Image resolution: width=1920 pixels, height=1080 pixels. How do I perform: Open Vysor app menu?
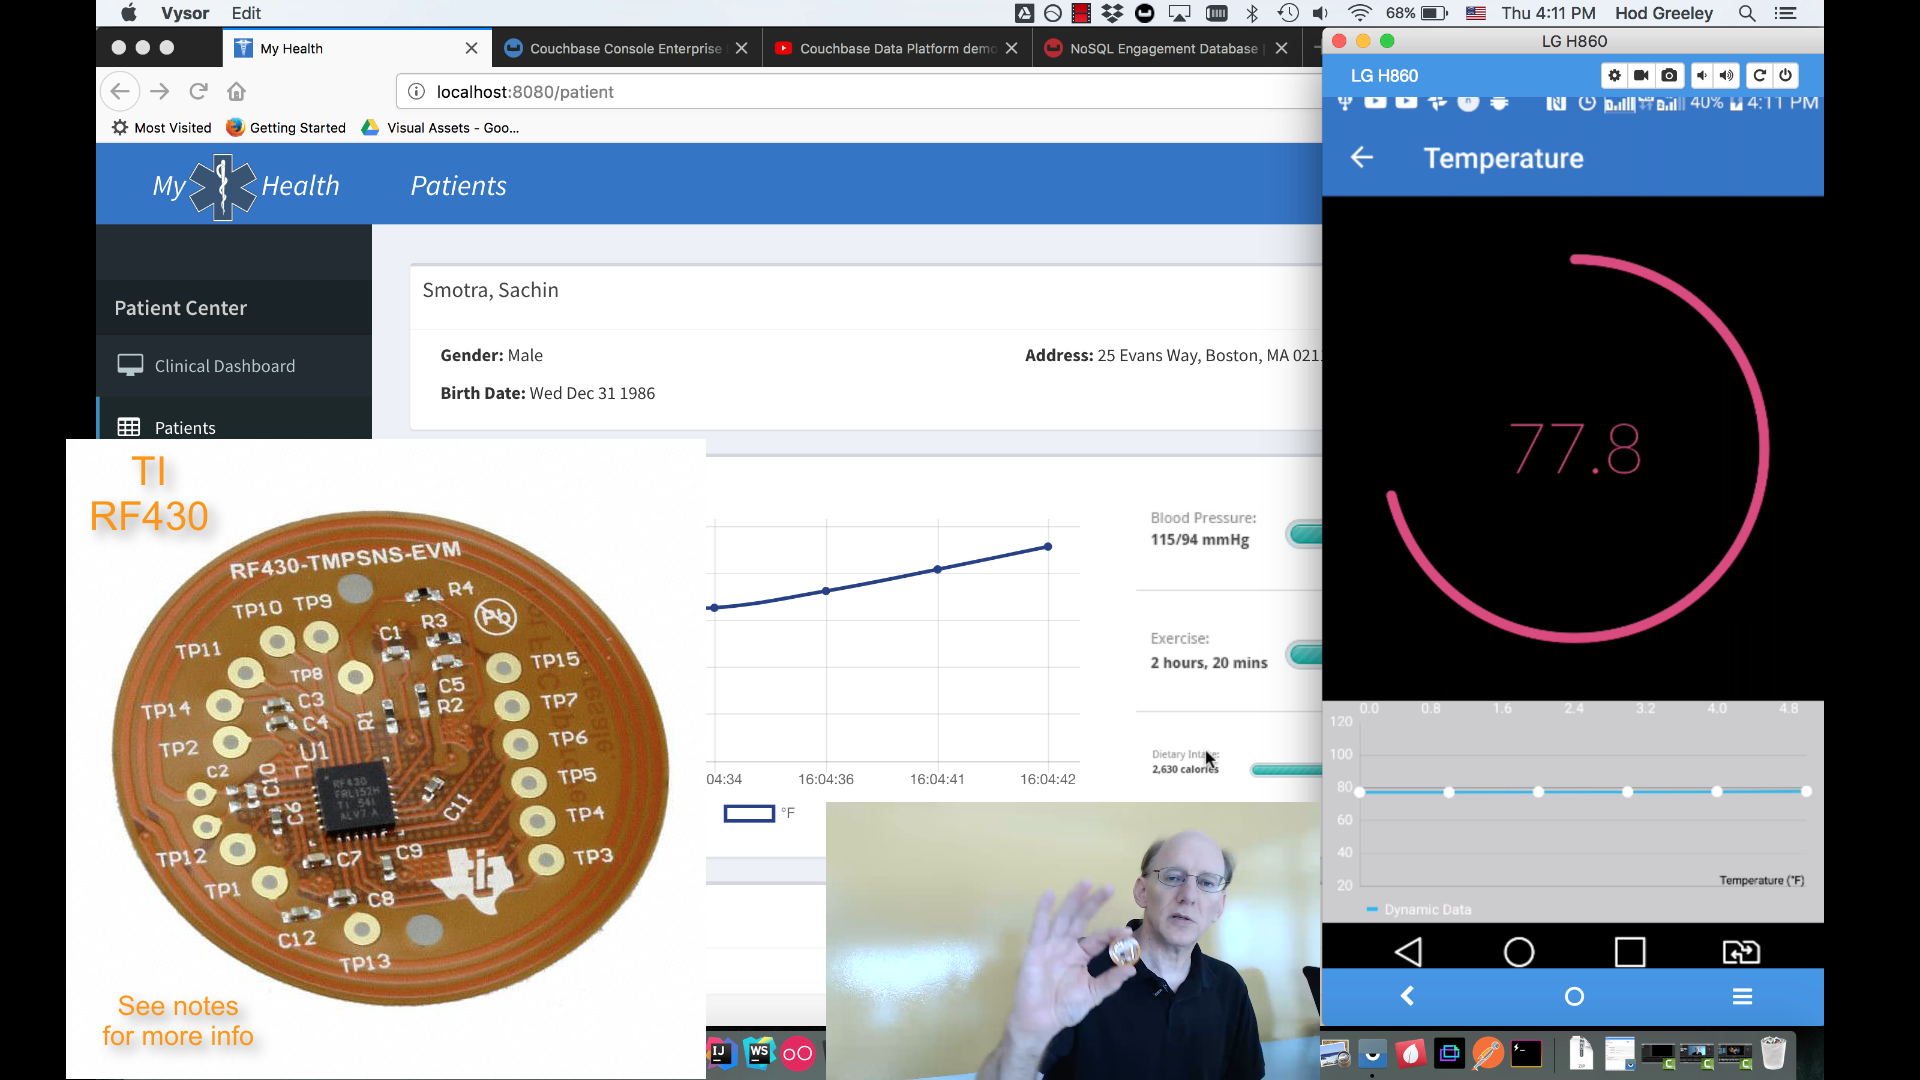(x=185, y=13)
